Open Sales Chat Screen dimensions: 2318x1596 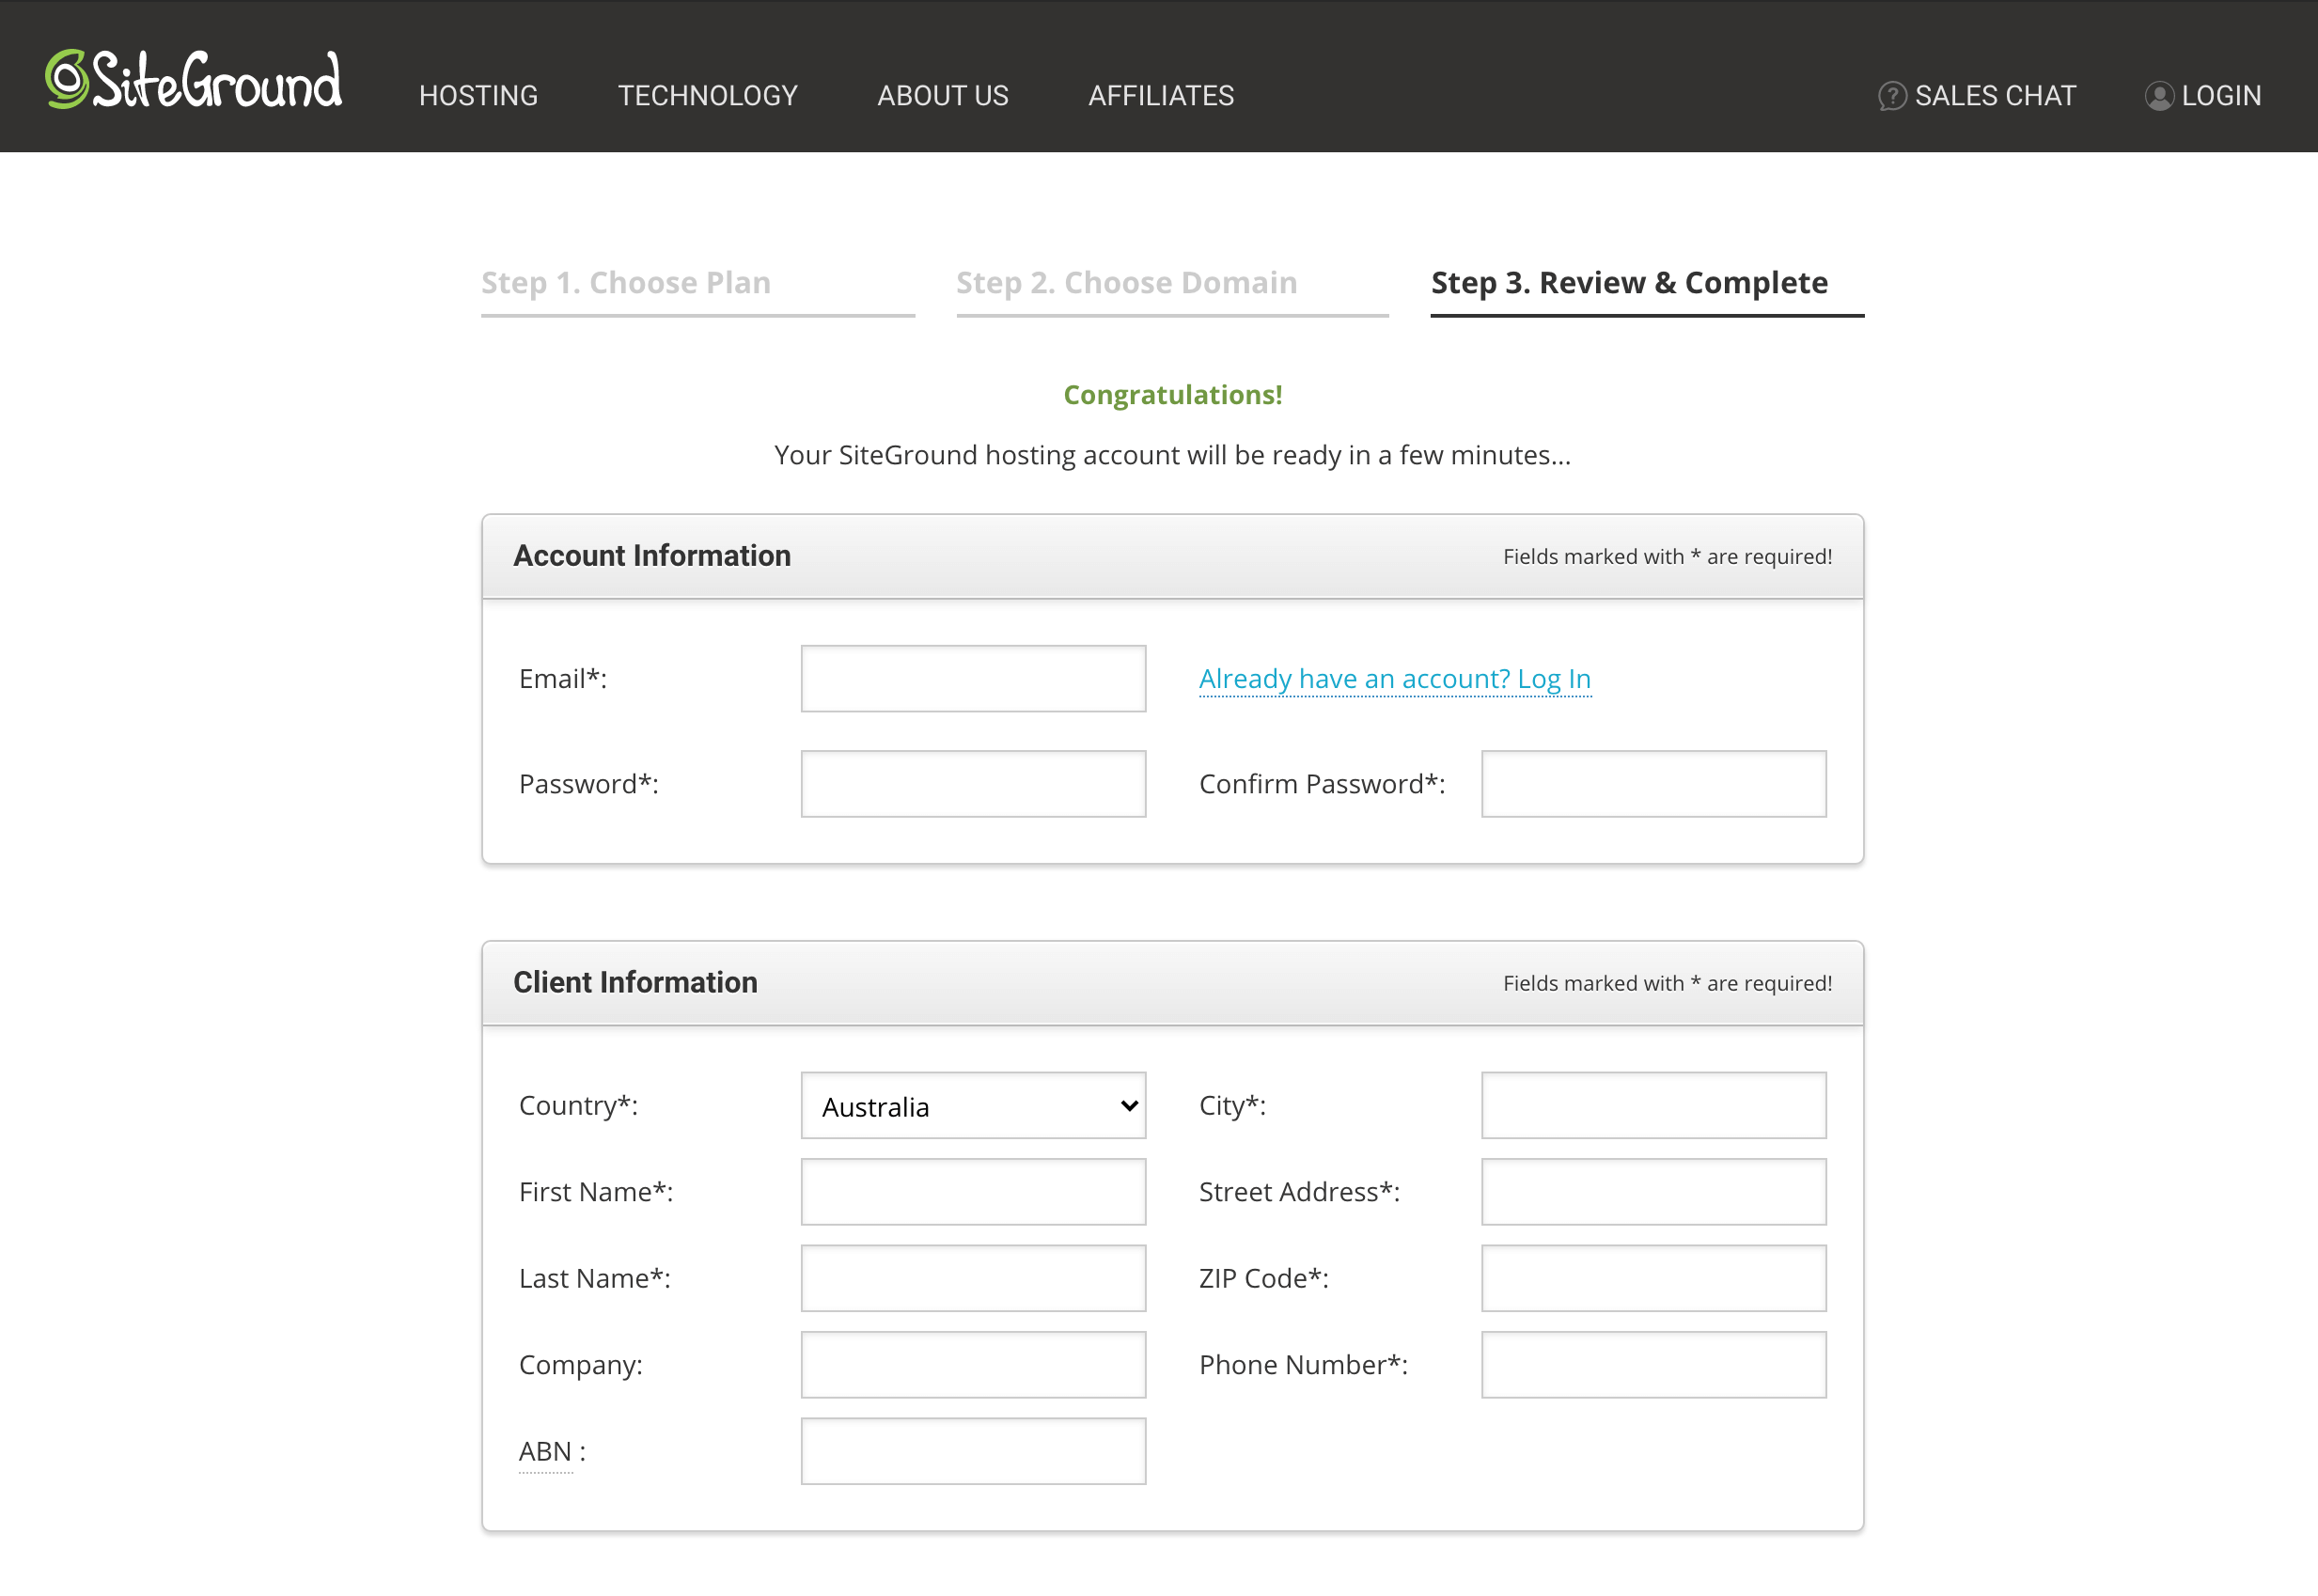[1995, 96]
